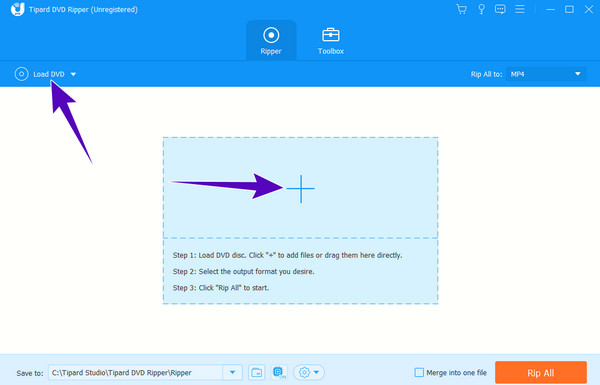This screenshot has width=600, height=385.
Task: Expand the Save to path dropdown
Action: pos(232,372)
